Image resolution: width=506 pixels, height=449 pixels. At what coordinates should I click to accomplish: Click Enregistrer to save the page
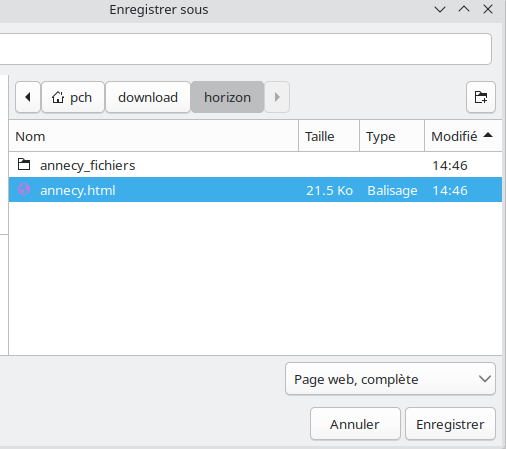[x=450, y=424]
